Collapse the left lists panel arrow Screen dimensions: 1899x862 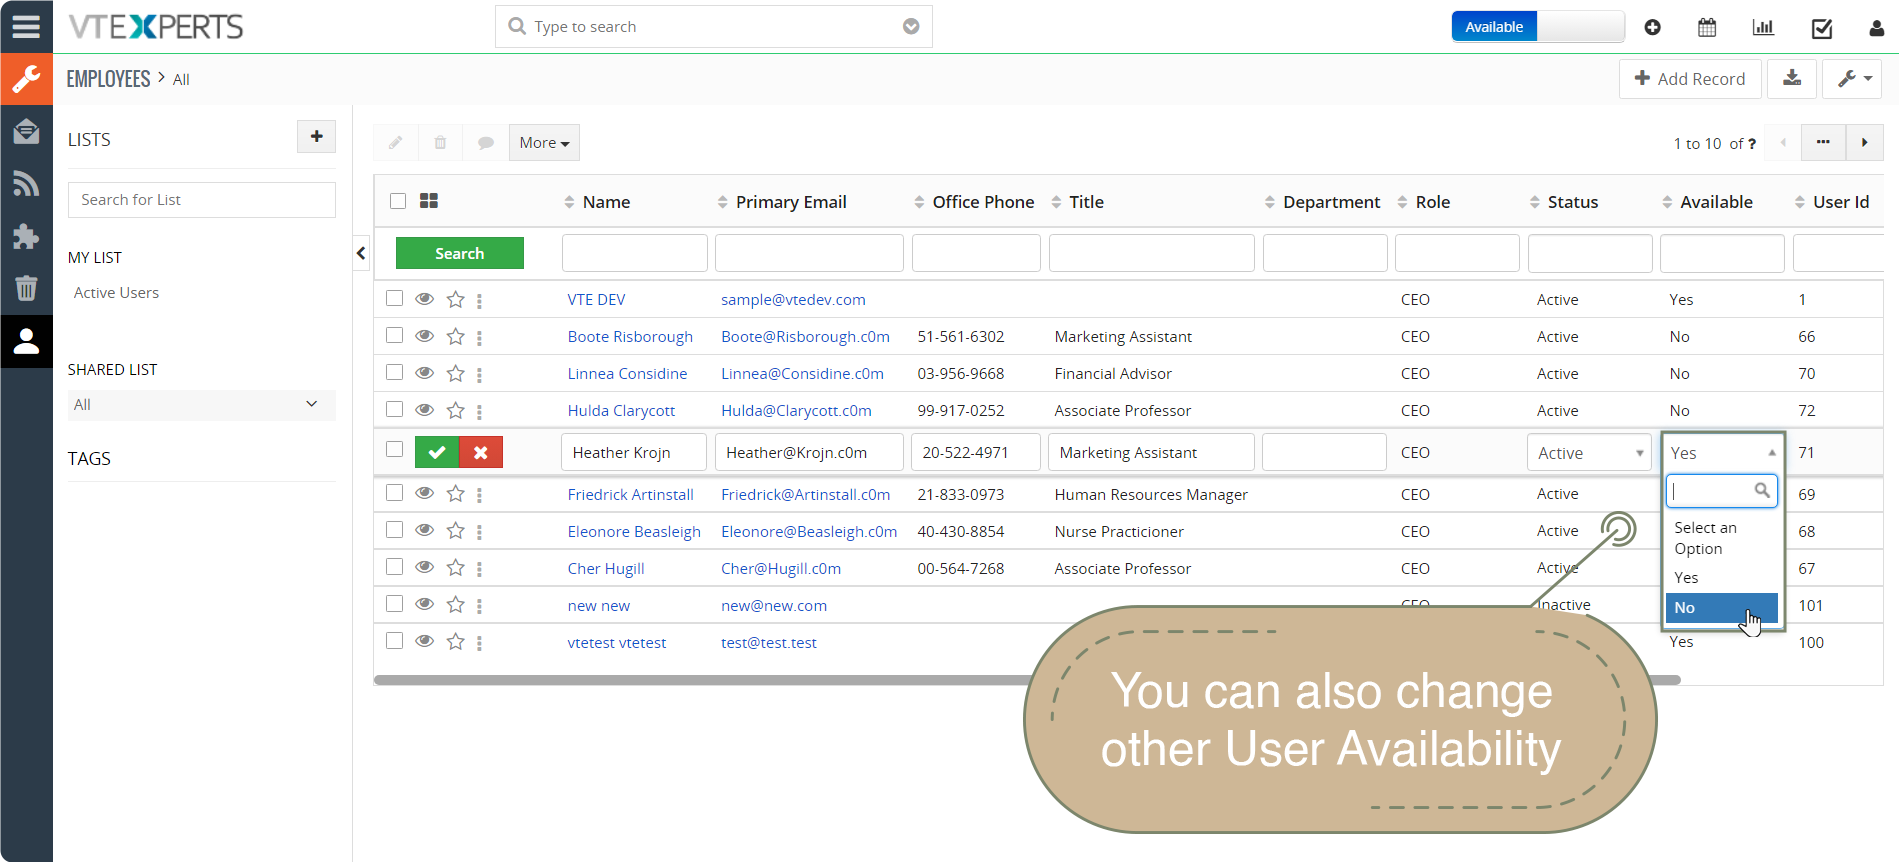[x=361, y=254]
